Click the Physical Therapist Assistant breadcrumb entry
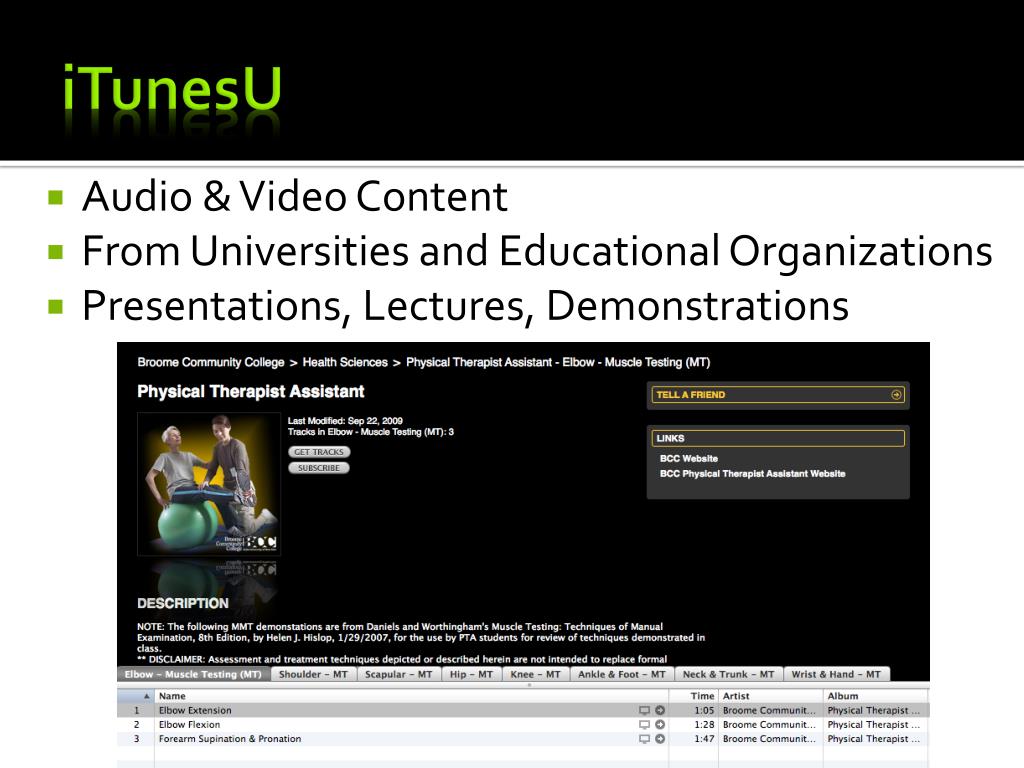The width and height of the screenshot is (1024, 768). [x=558, y=362]
